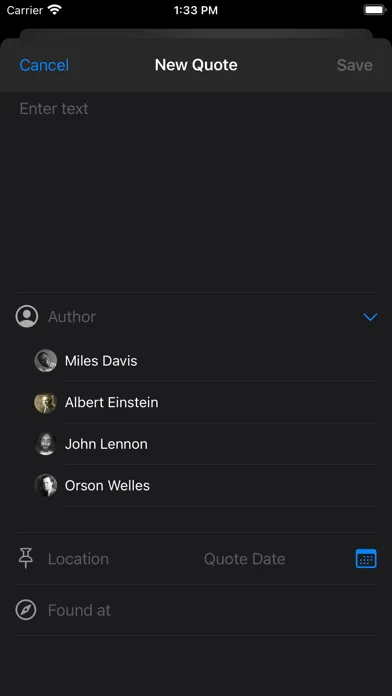
Task: Click the Quote Date field
Action: 275,559
